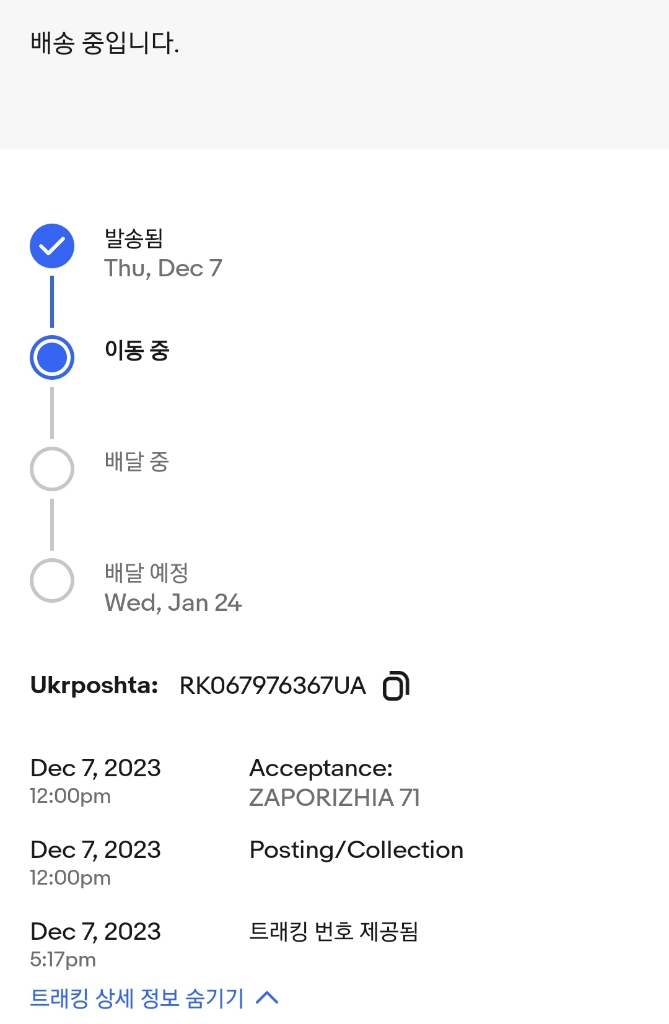Collapse tracking details with the chevron arrow

point(267,997)
